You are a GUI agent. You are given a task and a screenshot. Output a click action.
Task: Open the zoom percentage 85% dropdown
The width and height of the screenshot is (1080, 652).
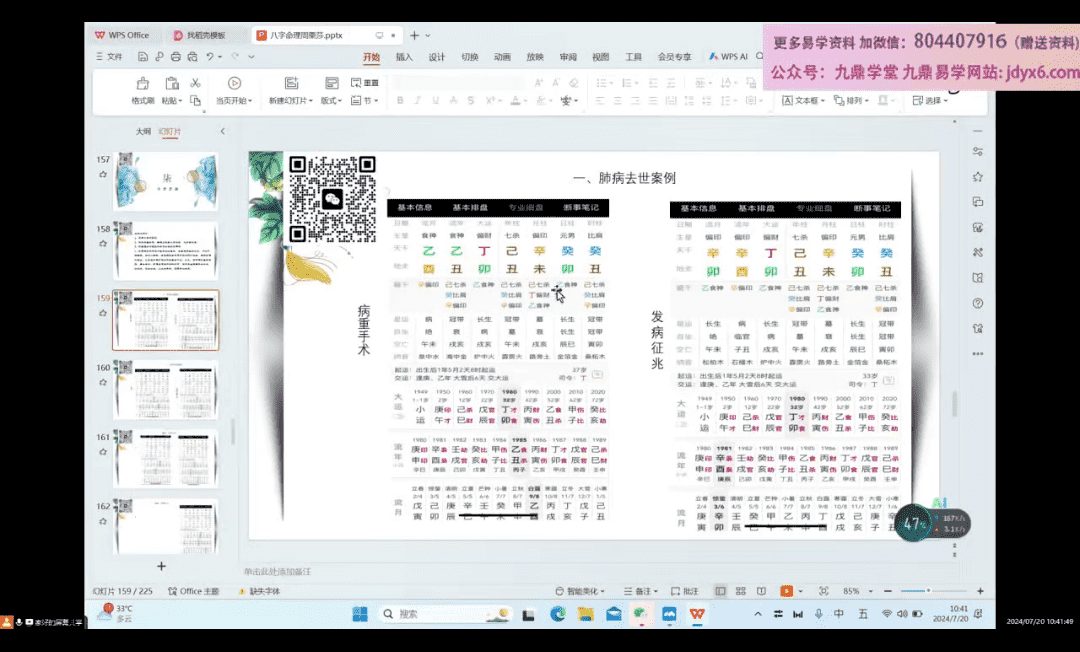(x=855, y=591)
